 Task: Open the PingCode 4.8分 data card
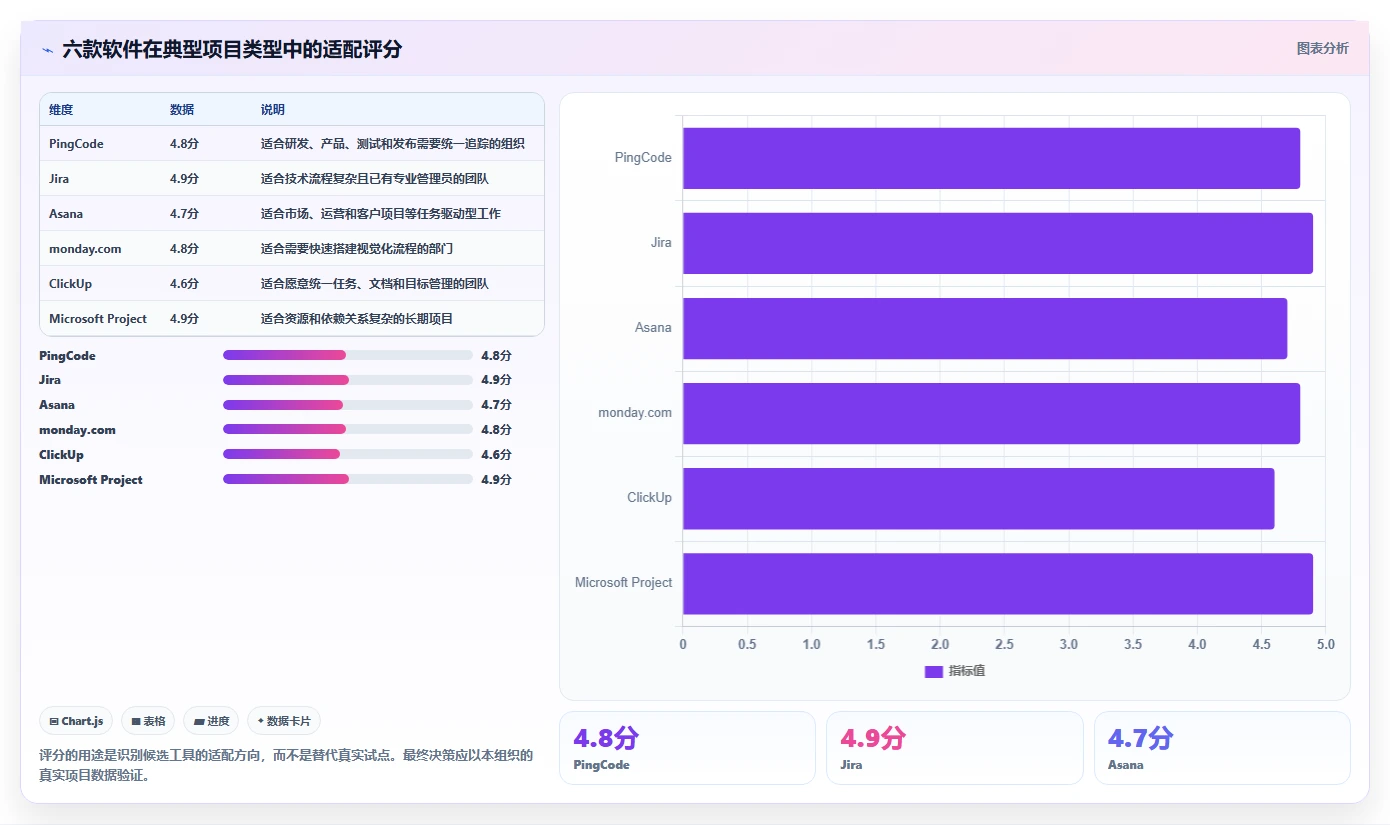[x=687, y=748]
